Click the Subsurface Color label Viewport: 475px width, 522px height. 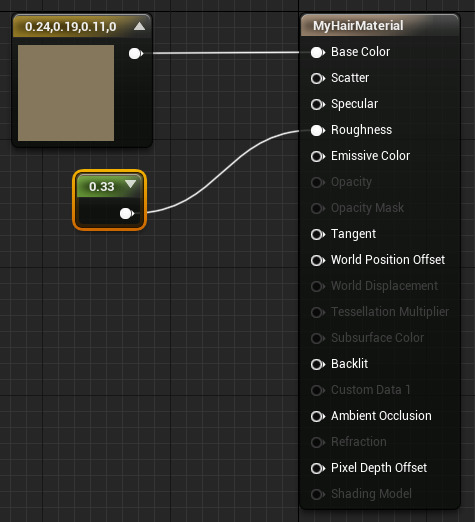377,338
